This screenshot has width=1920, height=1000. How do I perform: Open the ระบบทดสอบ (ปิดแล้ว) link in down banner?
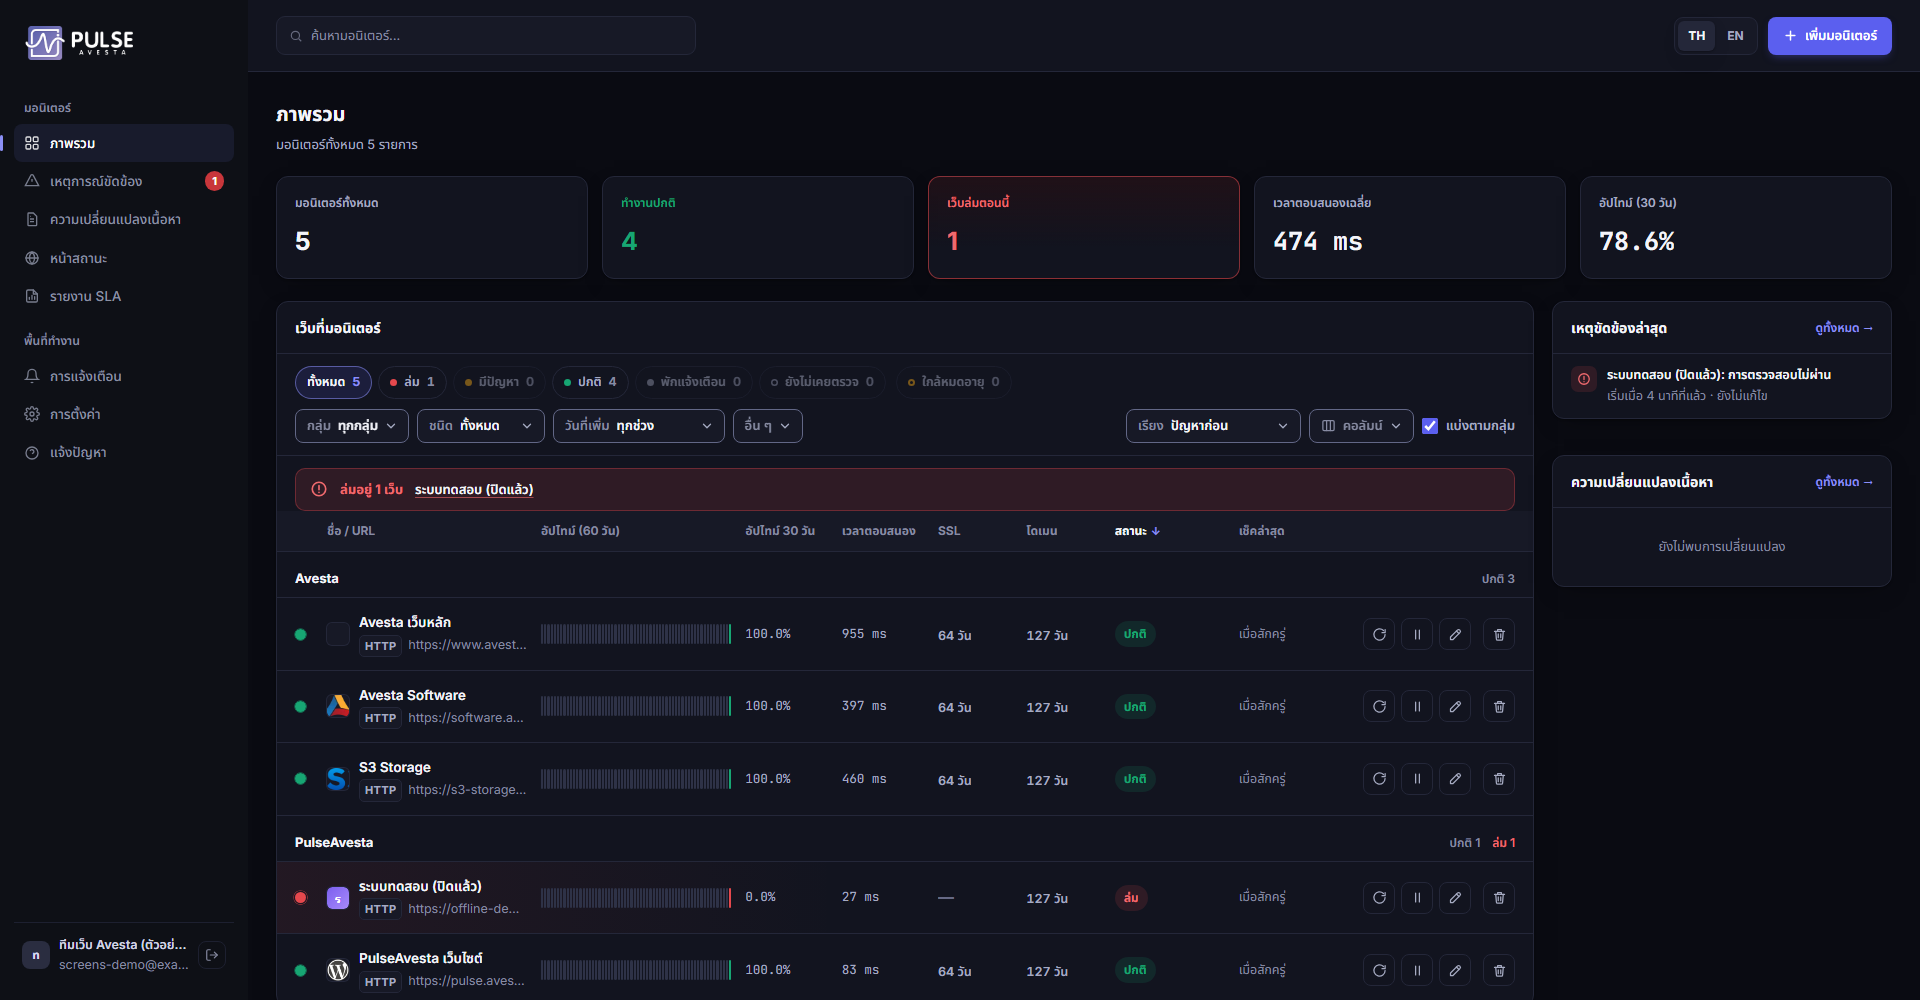coord(474,489)
